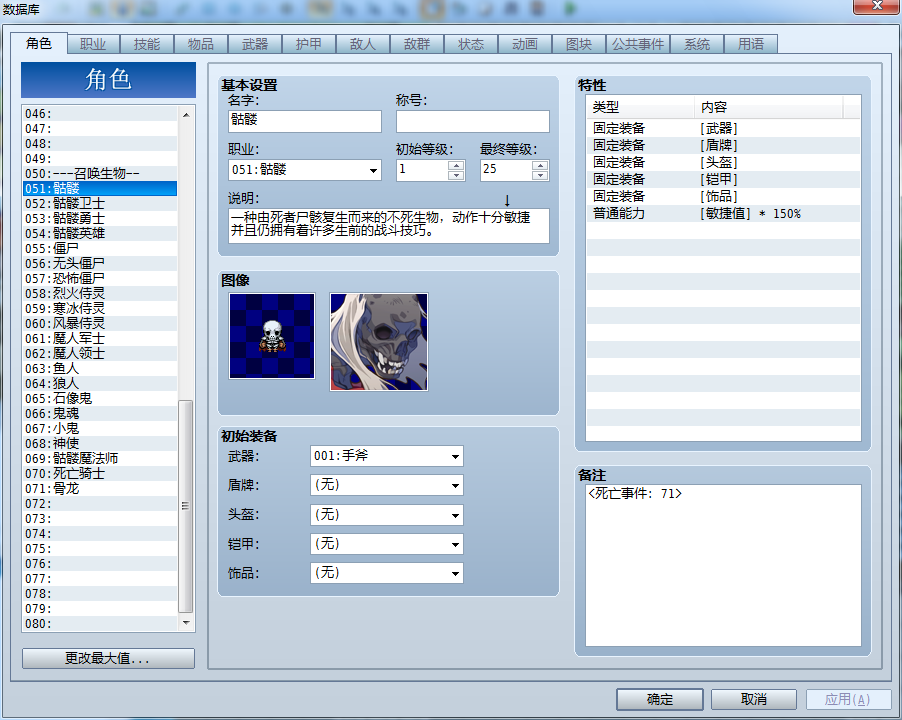Open the 武器 initial equipment dropdown
The width and height of the screenshot is (902, 720).
455,457
